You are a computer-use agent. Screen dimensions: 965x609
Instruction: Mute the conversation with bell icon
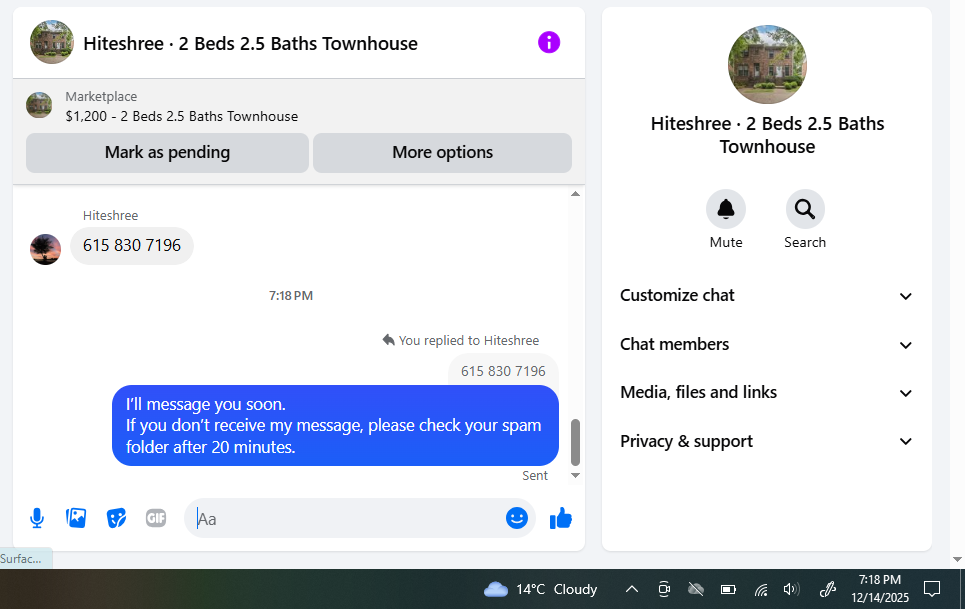[726, 209]
